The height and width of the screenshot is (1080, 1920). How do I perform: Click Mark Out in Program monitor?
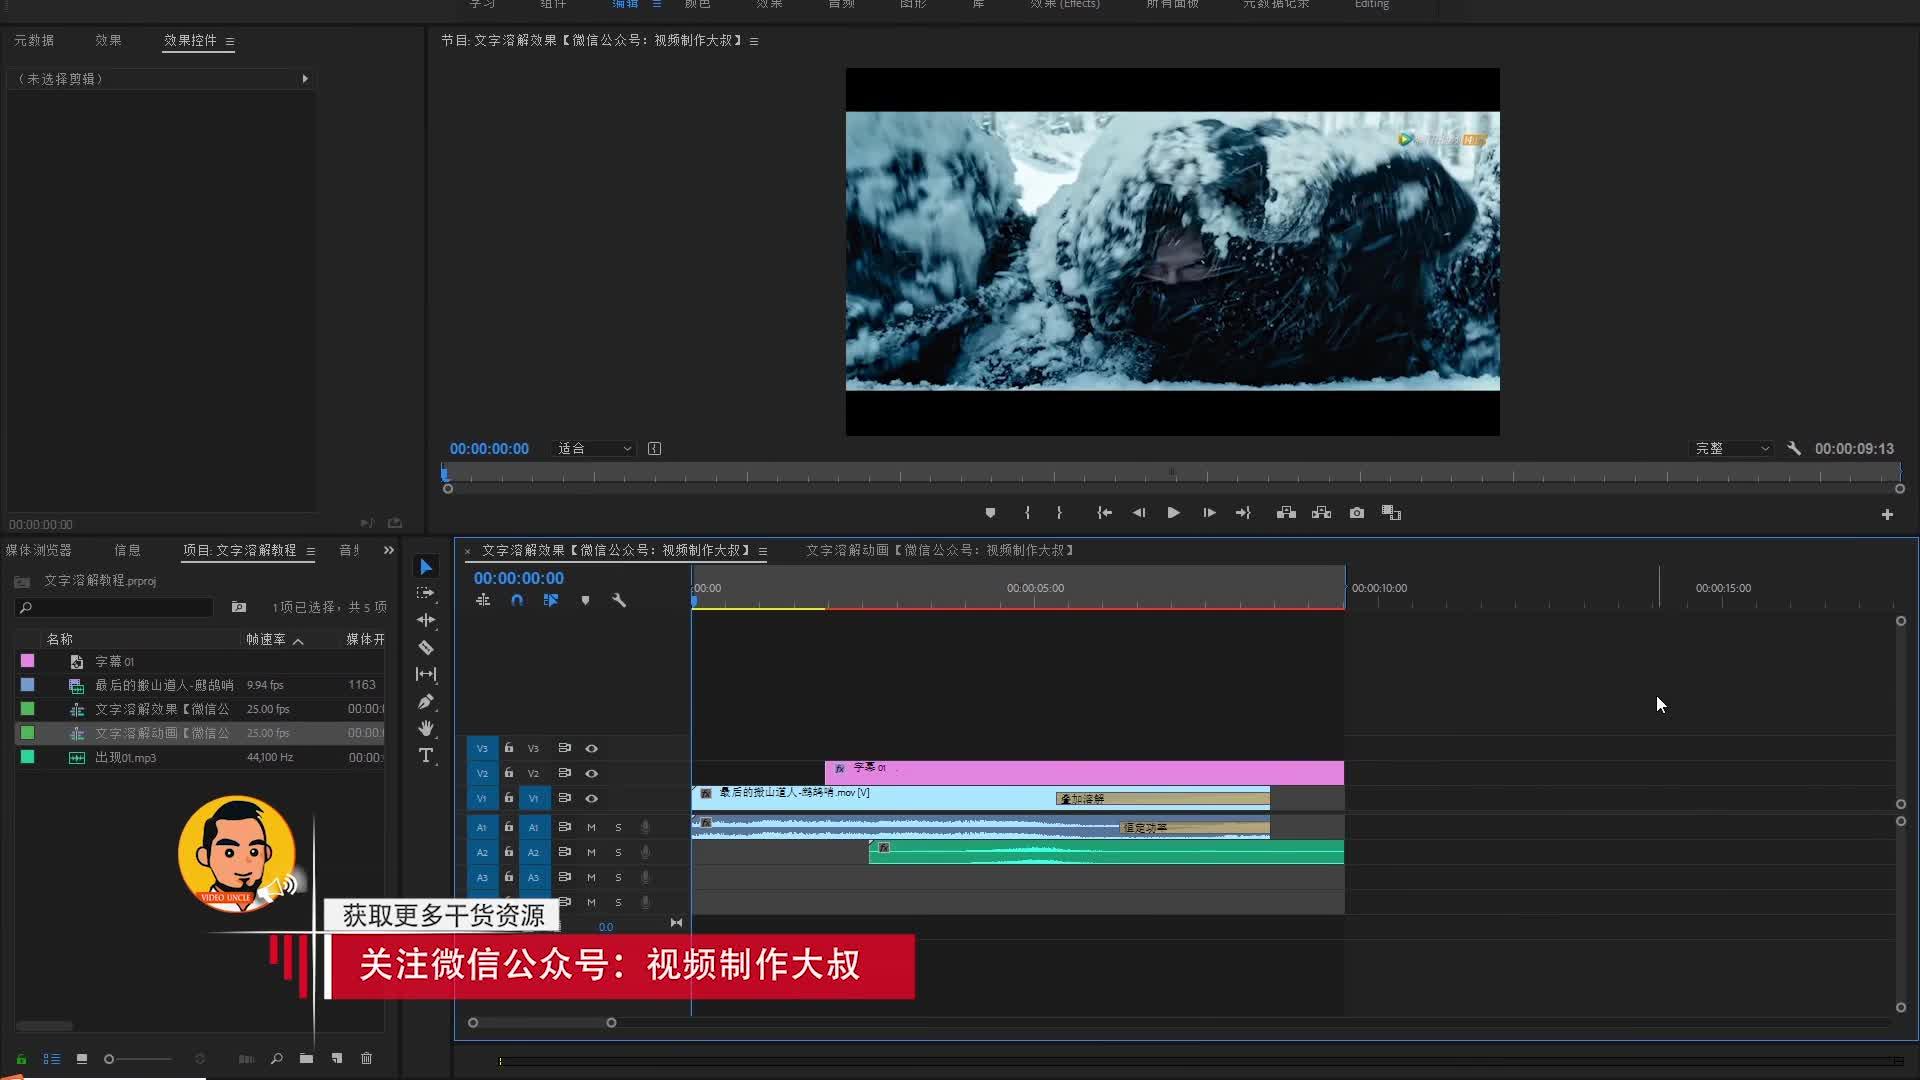pos(1059,513)
